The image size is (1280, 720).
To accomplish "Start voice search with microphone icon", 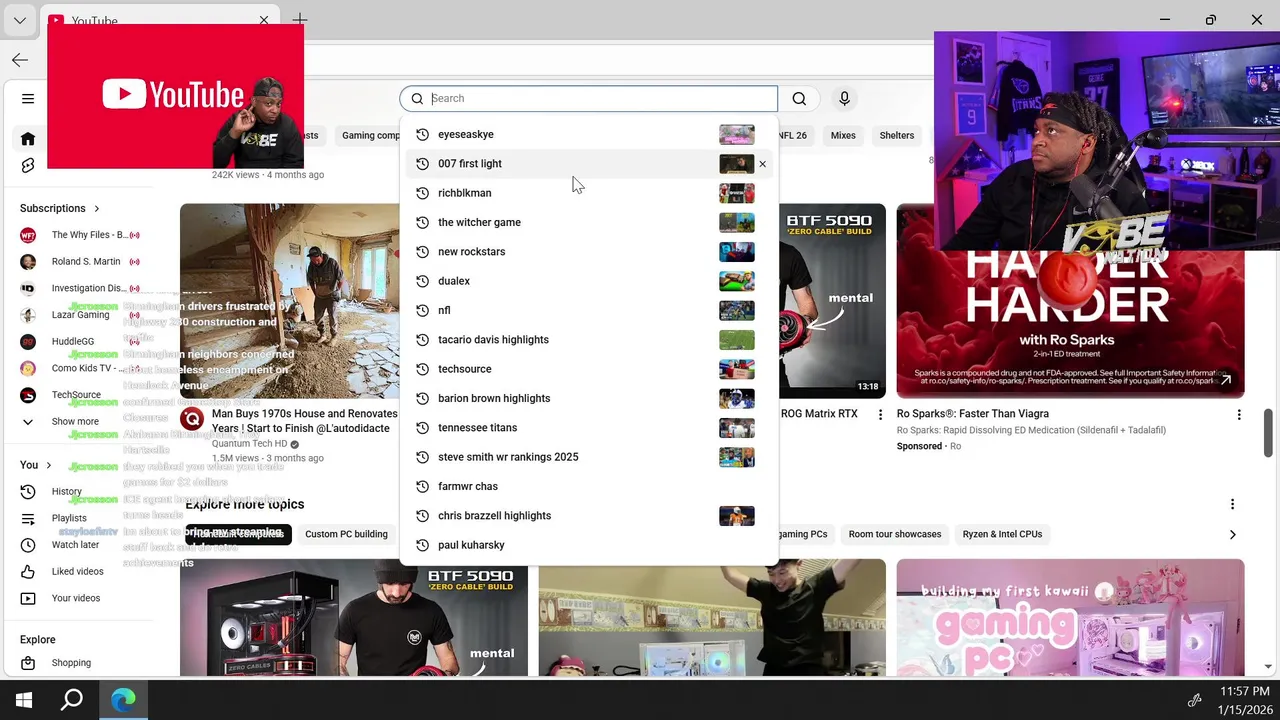I will 844,98.
